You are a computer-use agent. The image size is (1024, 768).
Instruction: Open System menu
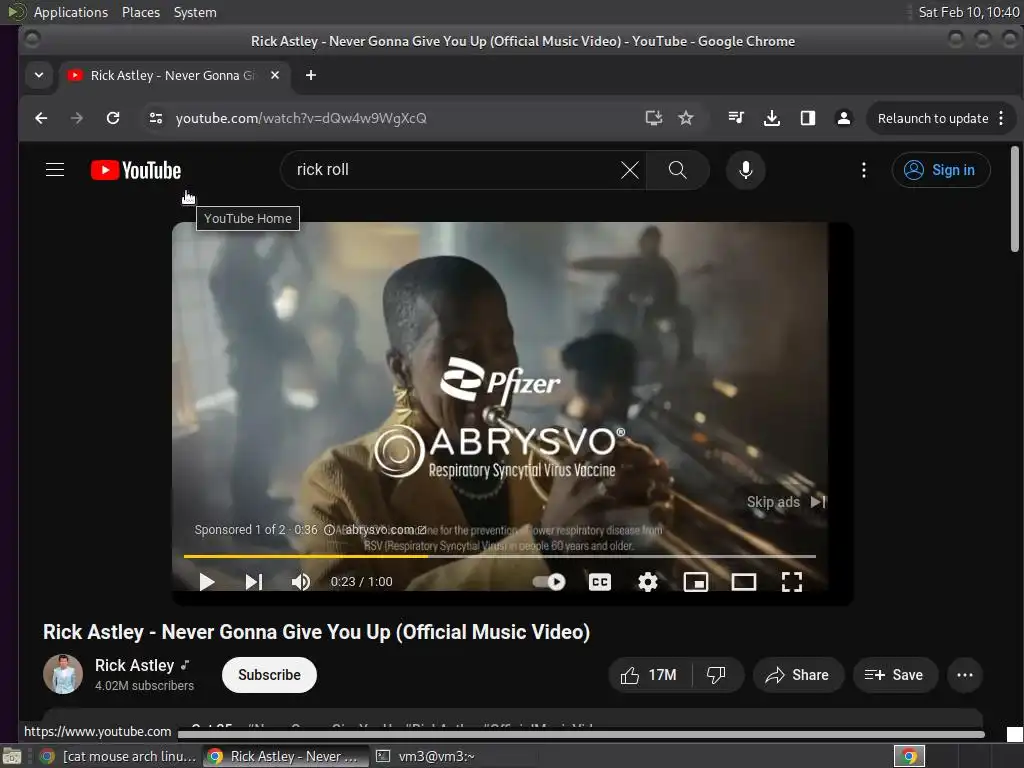(195, 12)
